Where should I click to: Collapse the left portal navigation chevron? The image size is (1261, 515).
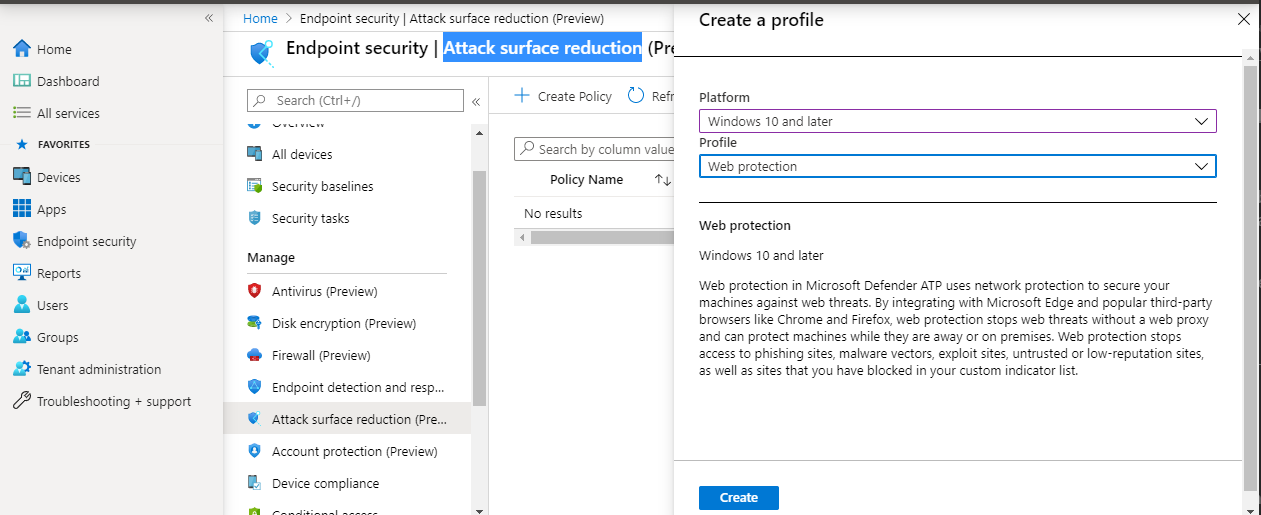(x=209, y=18)
